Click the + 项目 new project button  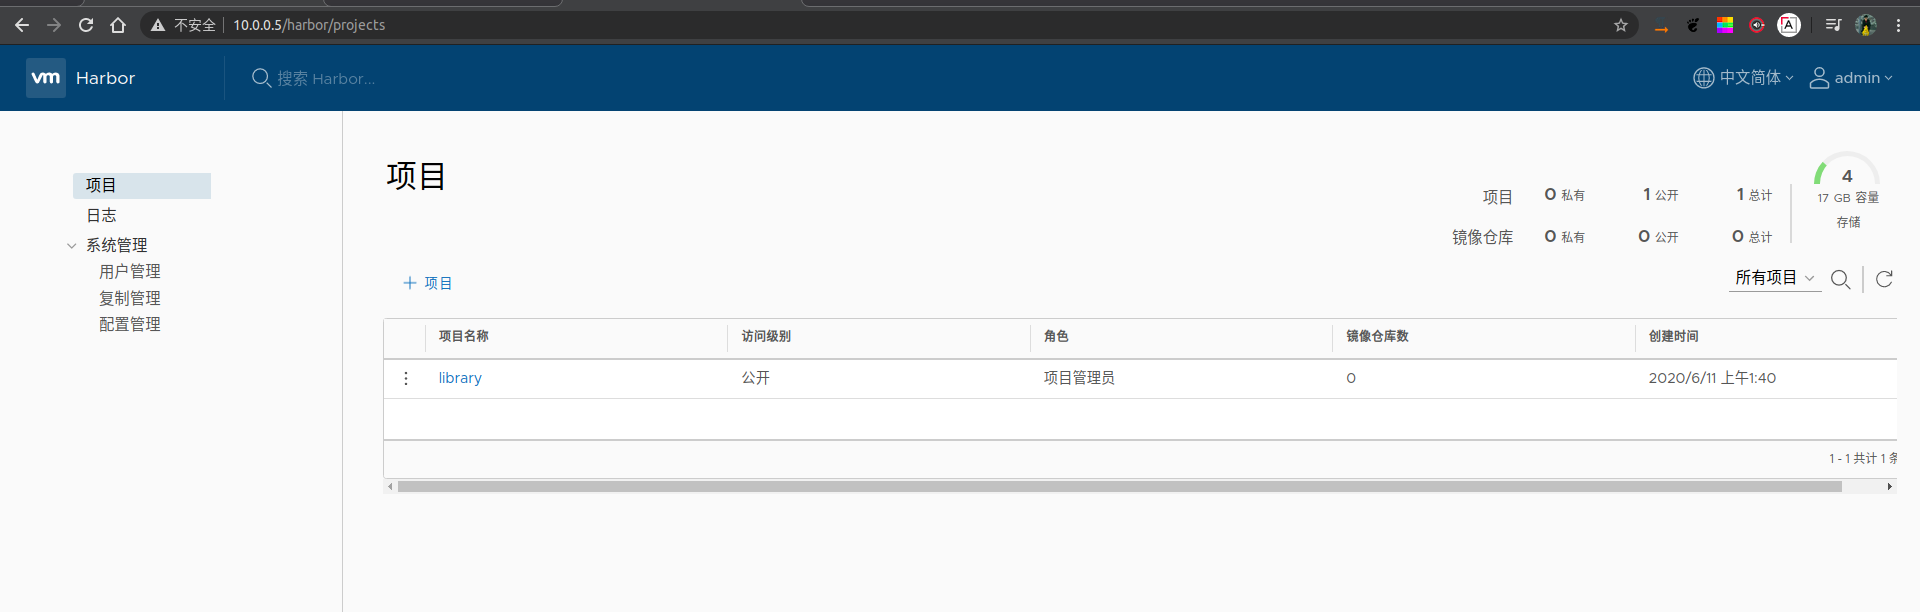427,284
